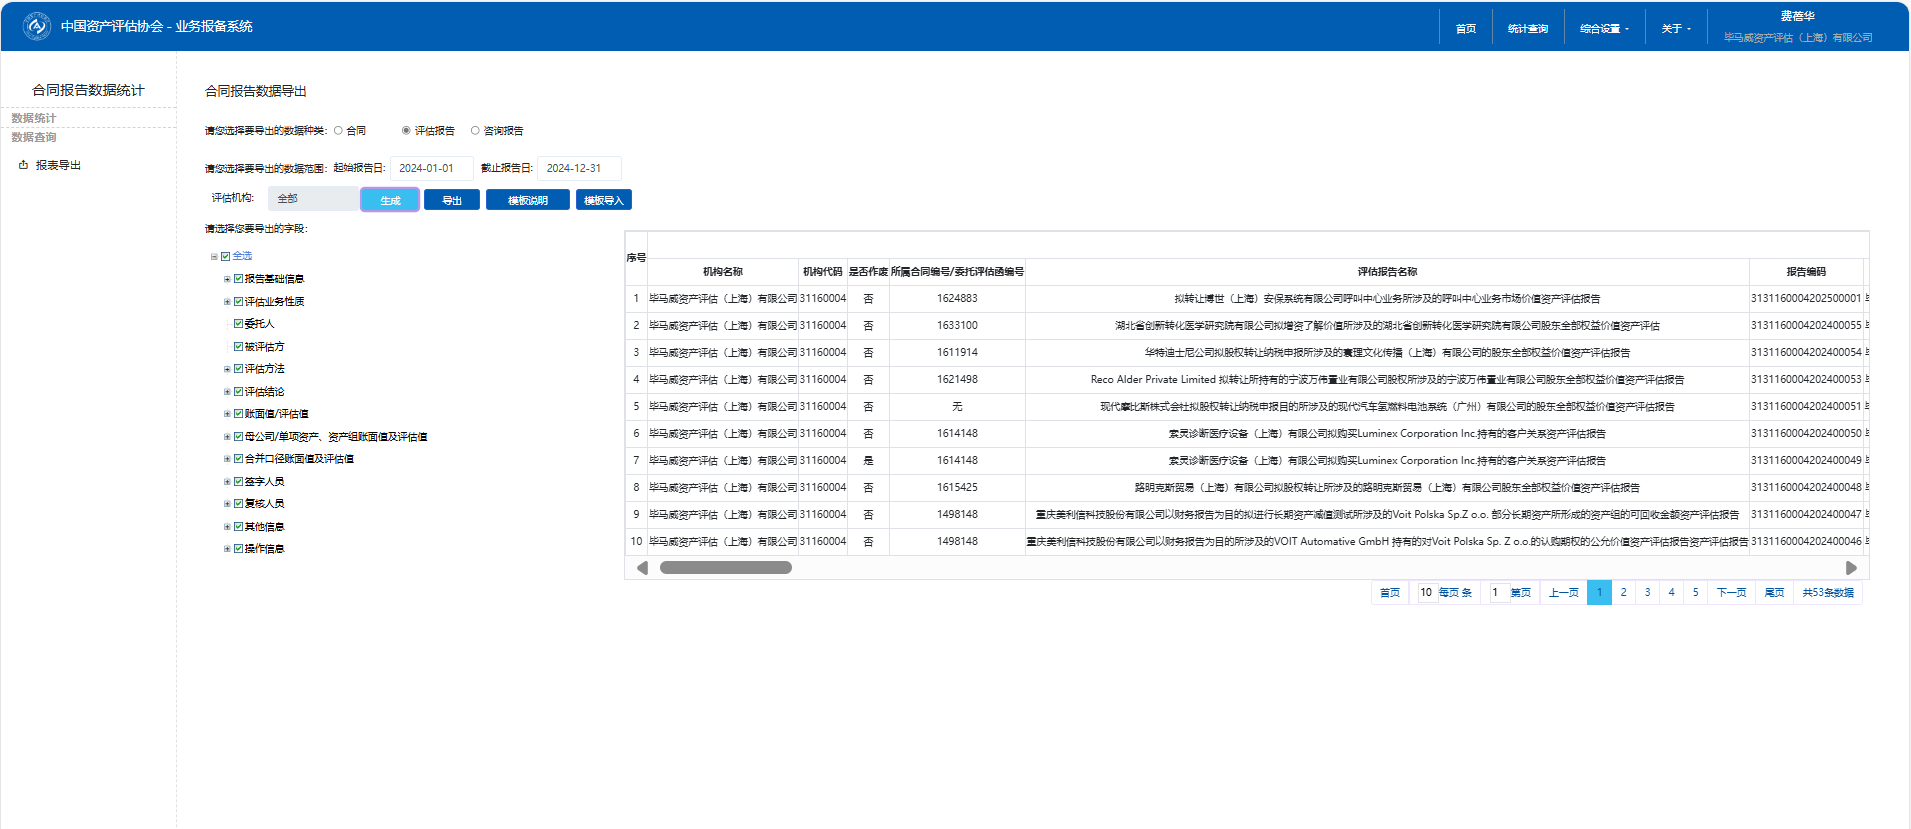
Task: Expand the 报告基础信息 tree node
Action: pos(227,280)
